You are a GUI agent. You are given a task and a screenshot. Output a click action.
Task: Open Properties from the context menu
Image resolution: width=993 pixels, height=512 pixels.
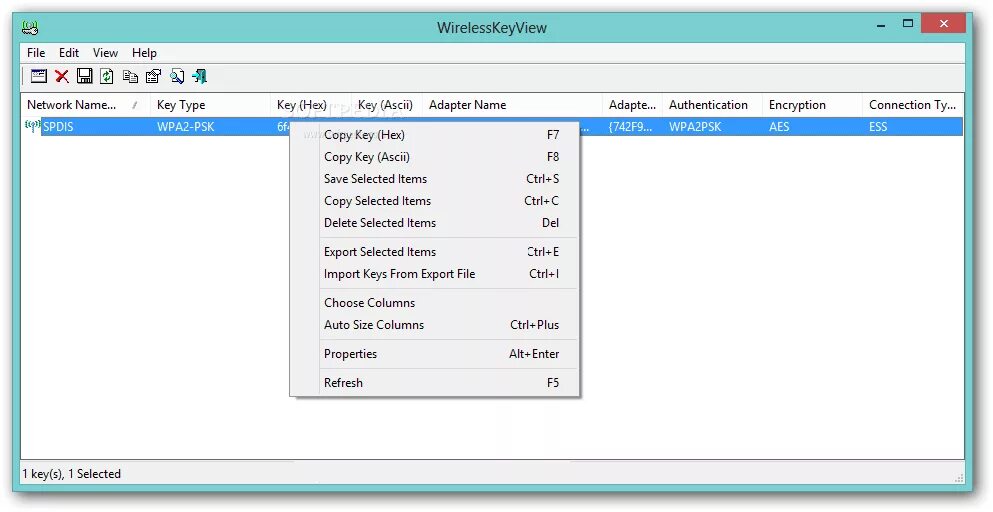[x=434, y=354]
